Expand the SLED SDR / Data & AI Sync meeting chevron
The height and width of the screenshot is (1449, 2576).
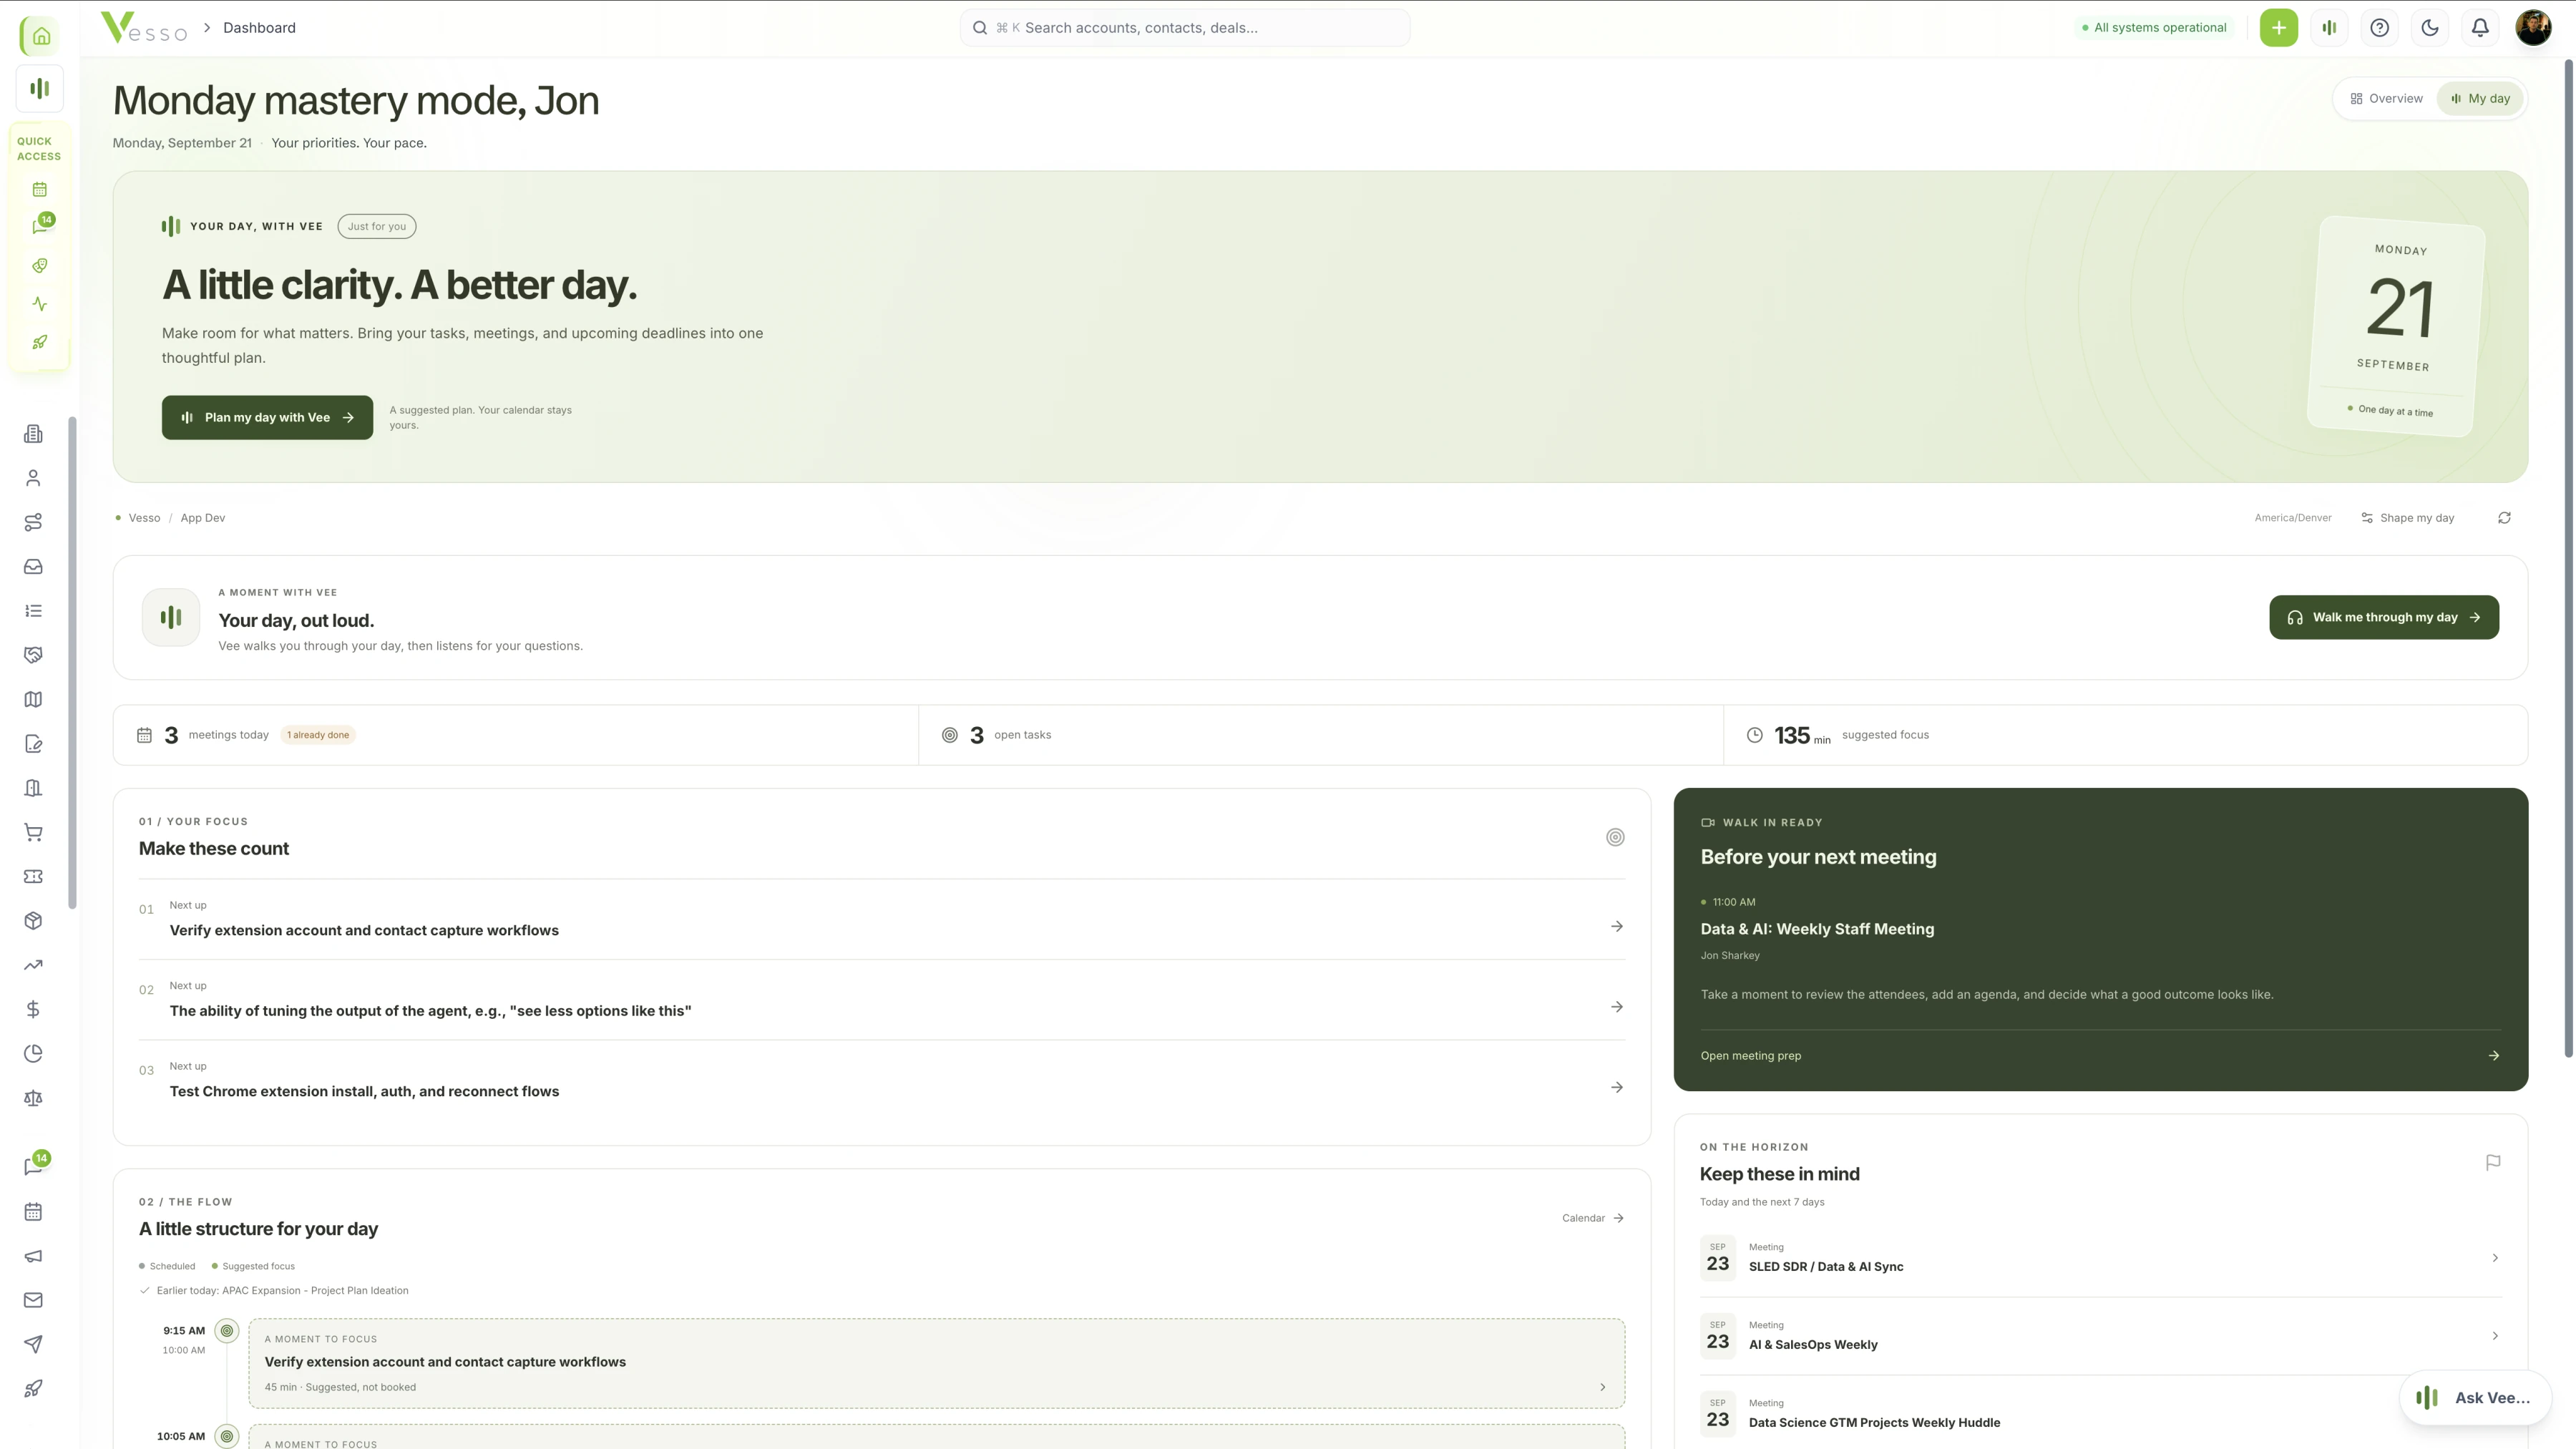(x=2494, y=1258)
